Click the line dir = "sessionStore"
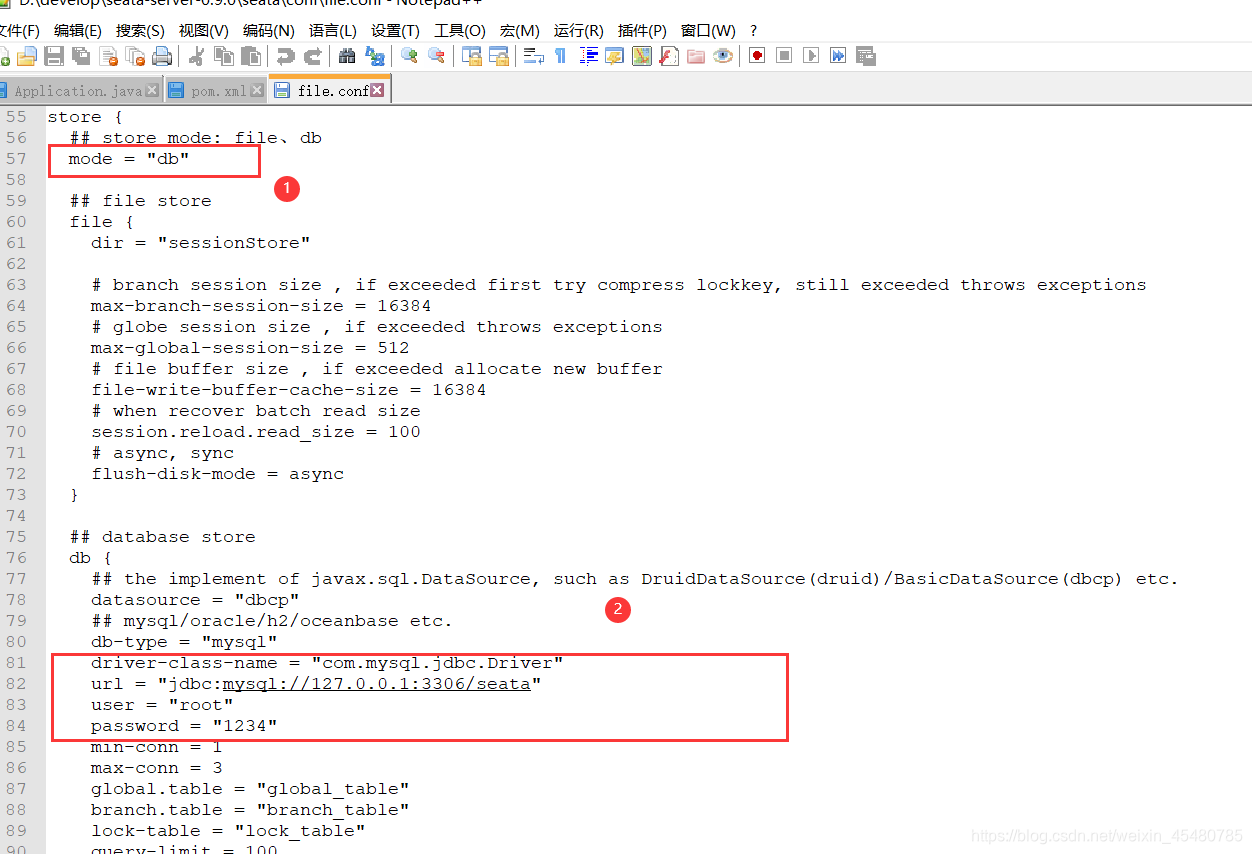The image size is (1252, 854). (x=200, y=243)
